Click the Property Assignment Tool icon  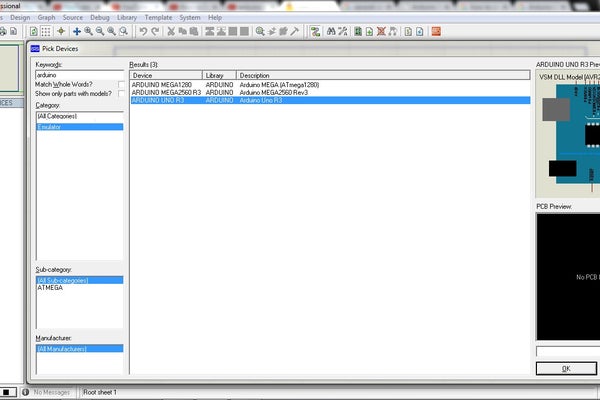(x=342, y=31)
